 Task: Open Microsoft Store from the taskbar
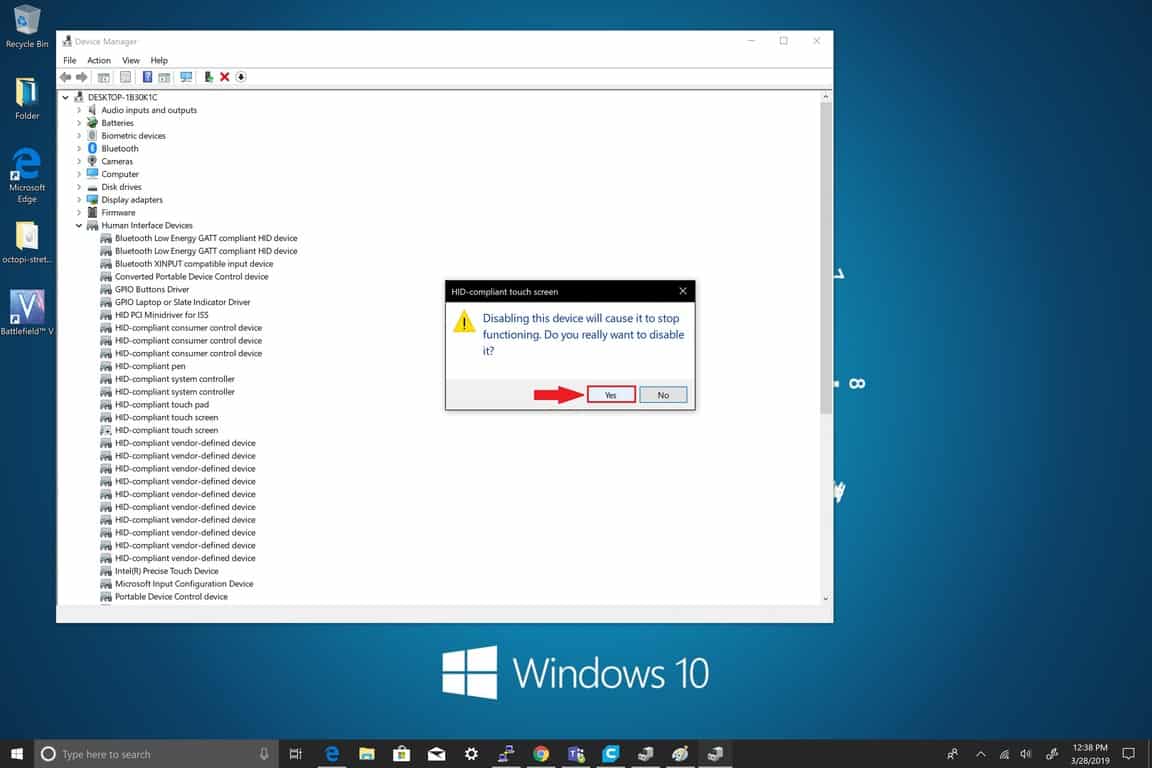click(401, 754)
